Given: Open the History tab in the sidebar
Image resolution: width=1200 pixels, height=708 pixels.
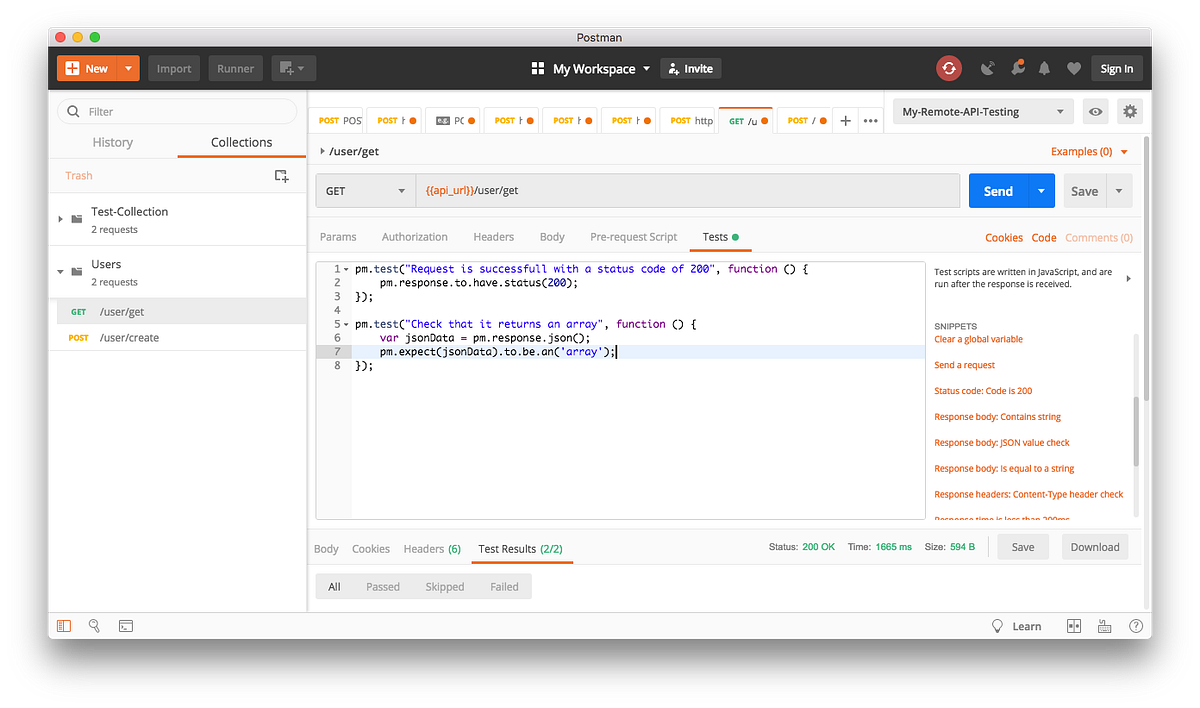Looking at the screenshot, I should (x=112, y=142).
